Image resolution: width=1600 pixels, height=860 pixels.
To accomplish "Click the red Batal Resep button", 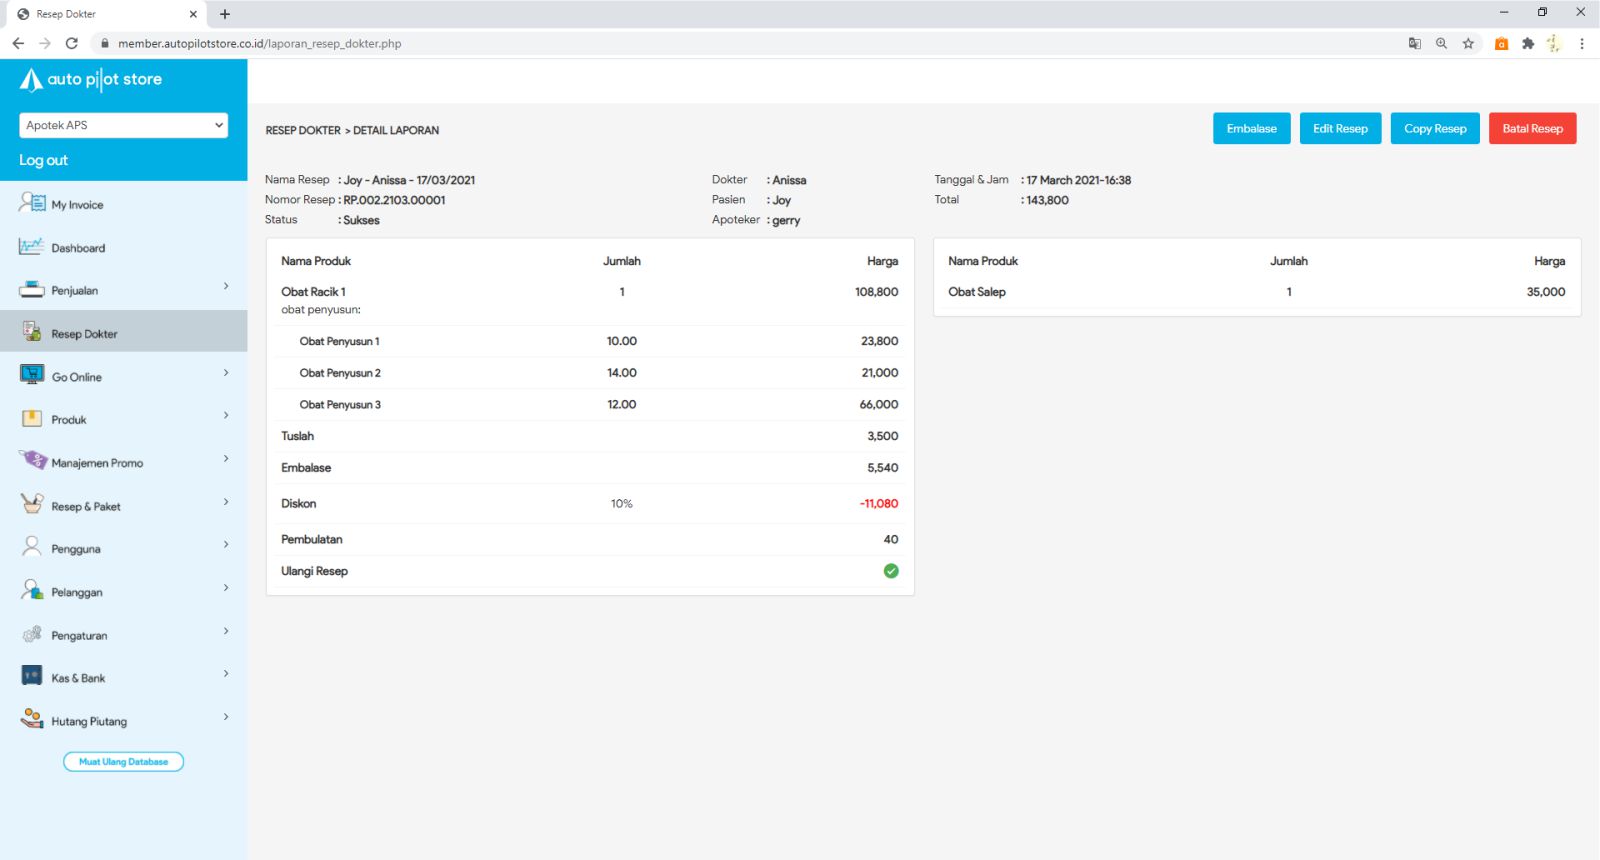I will (x=1532, y=129).
